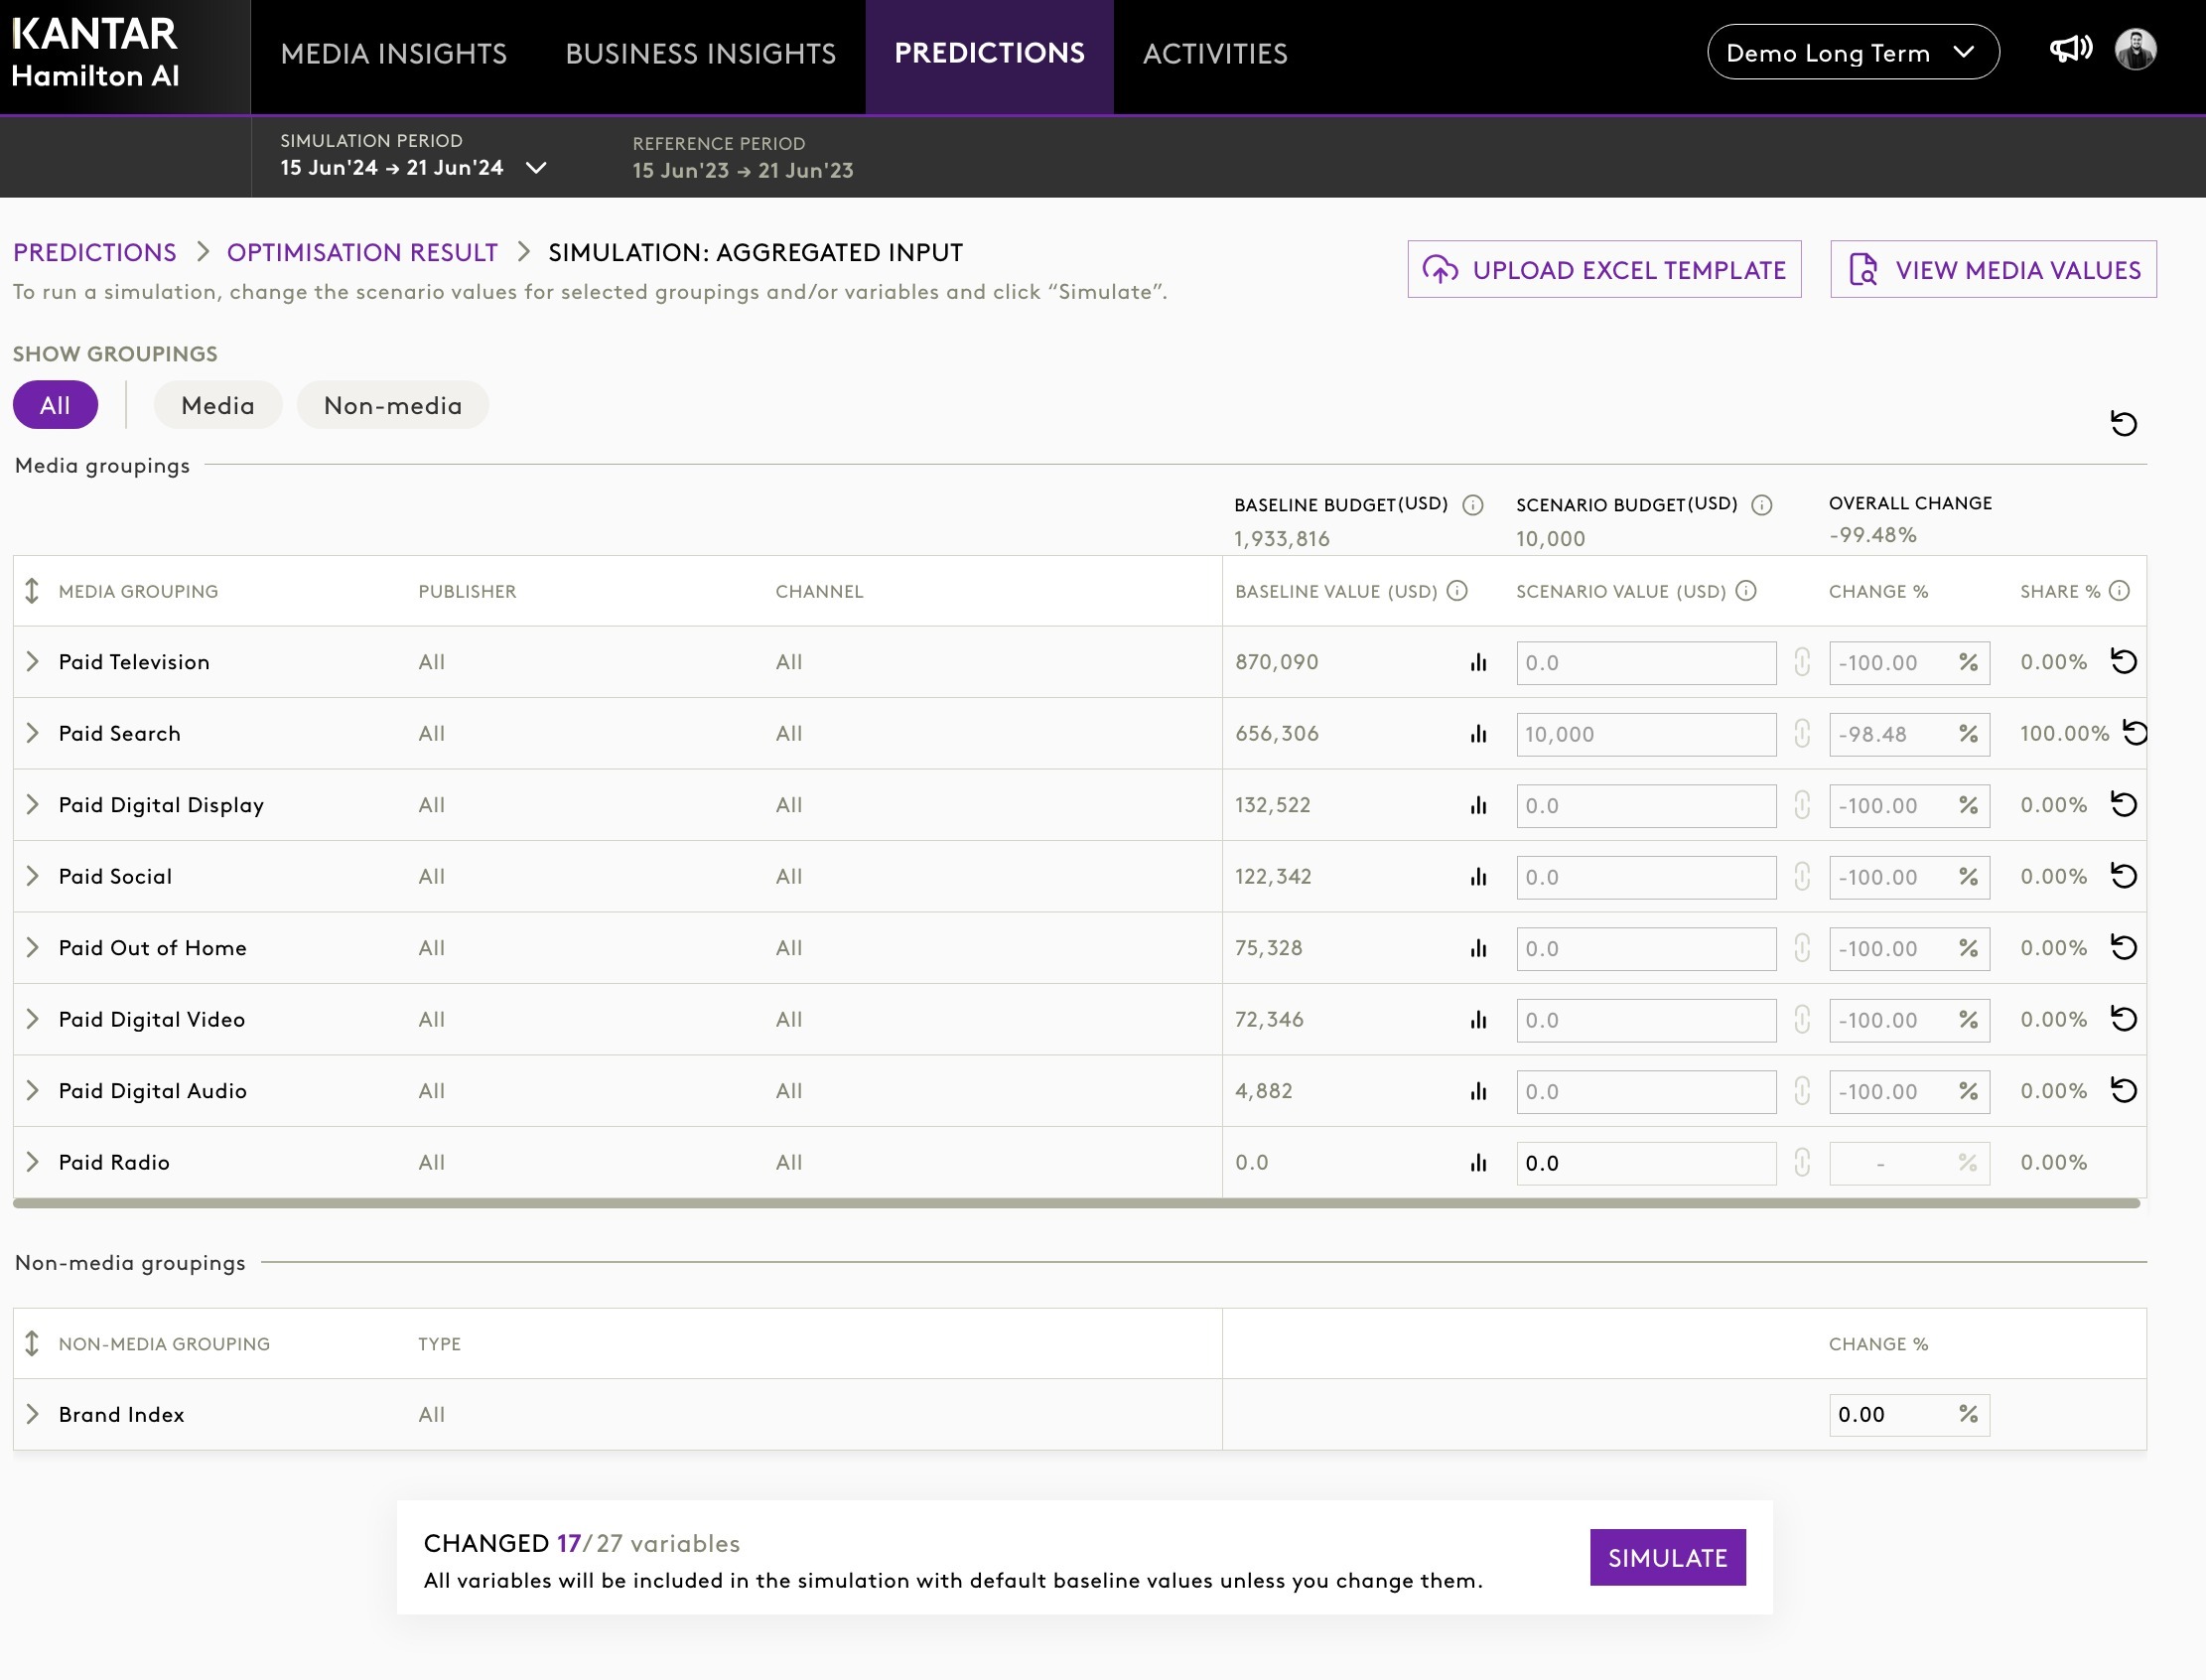Open the Demo Long Term dropdown

click(1852, 52)
